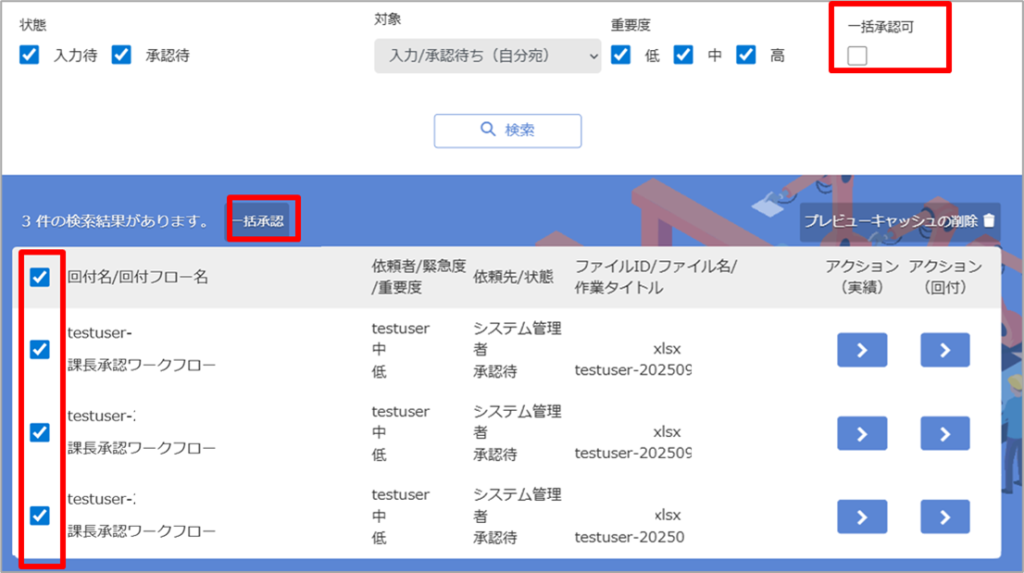
Task: Toggle the select-all checkbox in table header
Action: [x=40, y=277]
